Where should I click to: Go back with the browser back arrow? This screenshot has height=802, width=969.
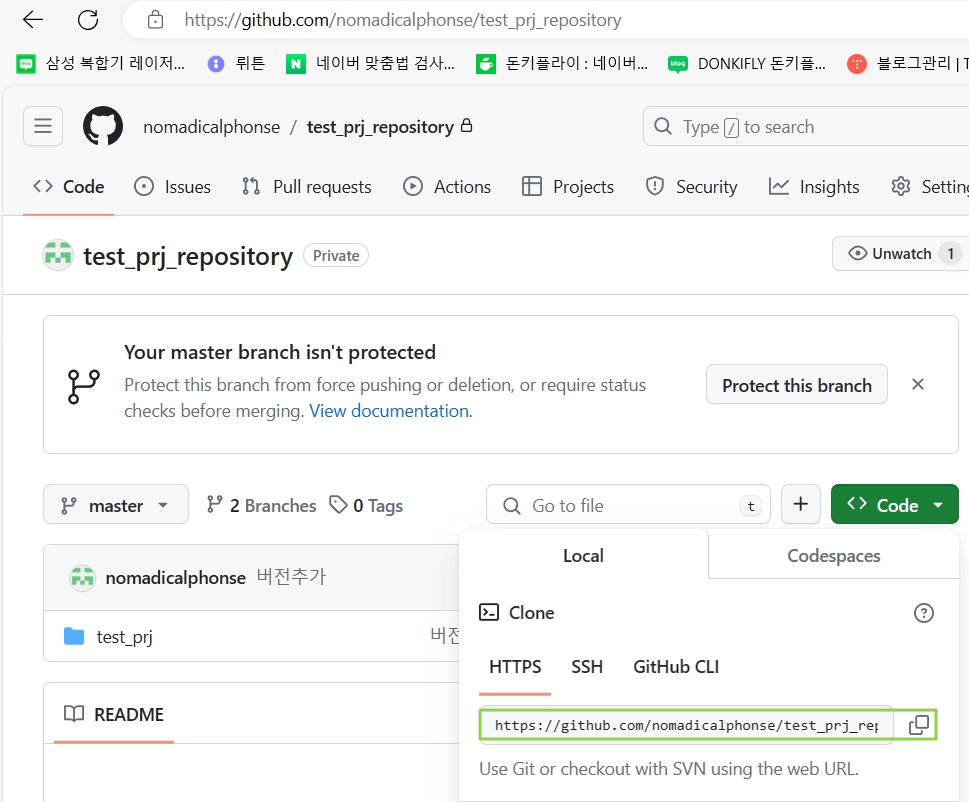click(33, 20)
